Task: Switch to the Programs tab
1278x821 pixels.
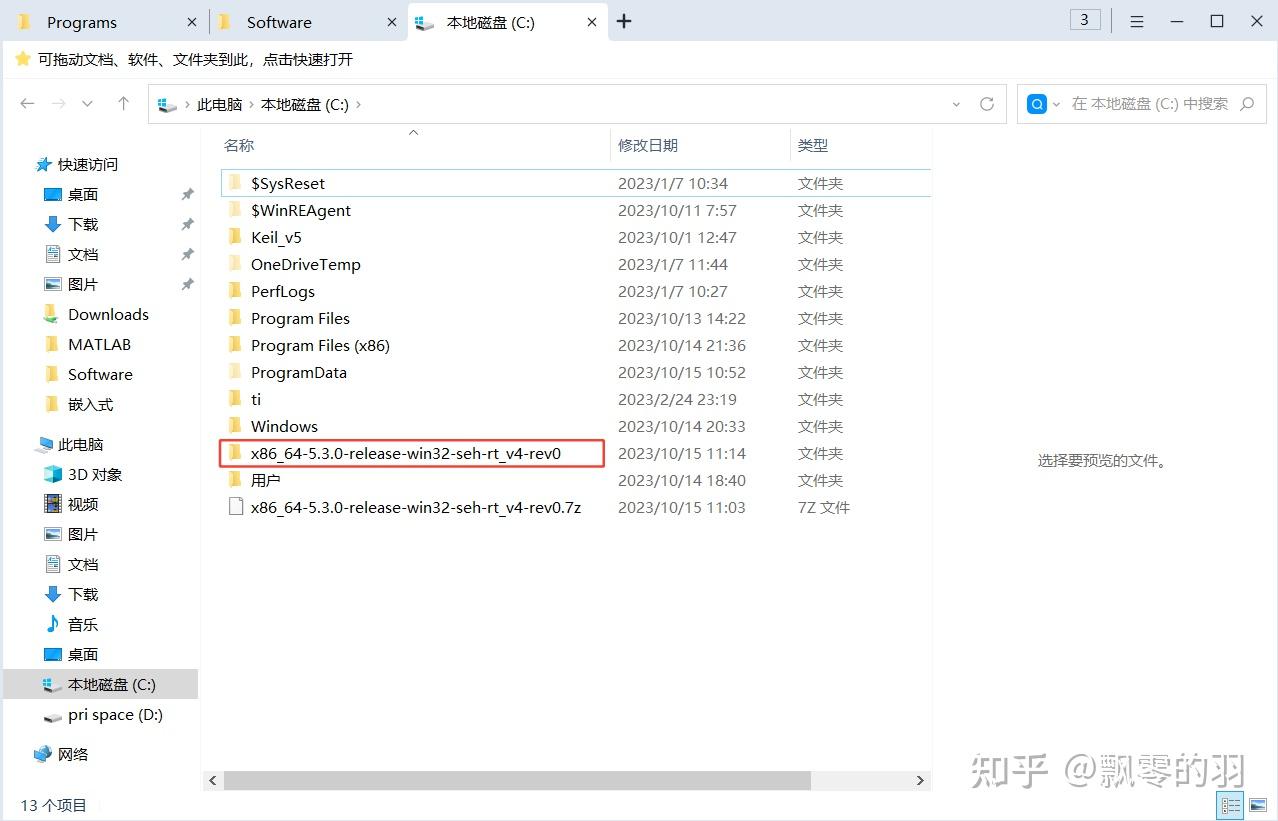Action: point(82,21)
